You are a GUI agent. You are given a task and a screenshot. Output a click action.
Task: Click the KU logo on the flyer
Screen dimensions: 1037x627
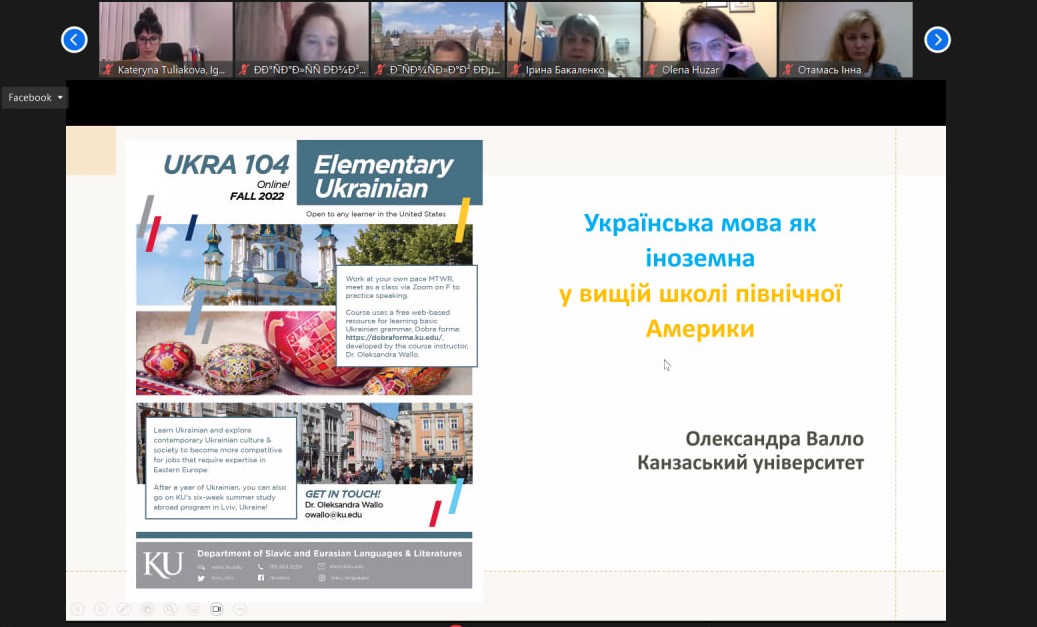coord(163,564)
